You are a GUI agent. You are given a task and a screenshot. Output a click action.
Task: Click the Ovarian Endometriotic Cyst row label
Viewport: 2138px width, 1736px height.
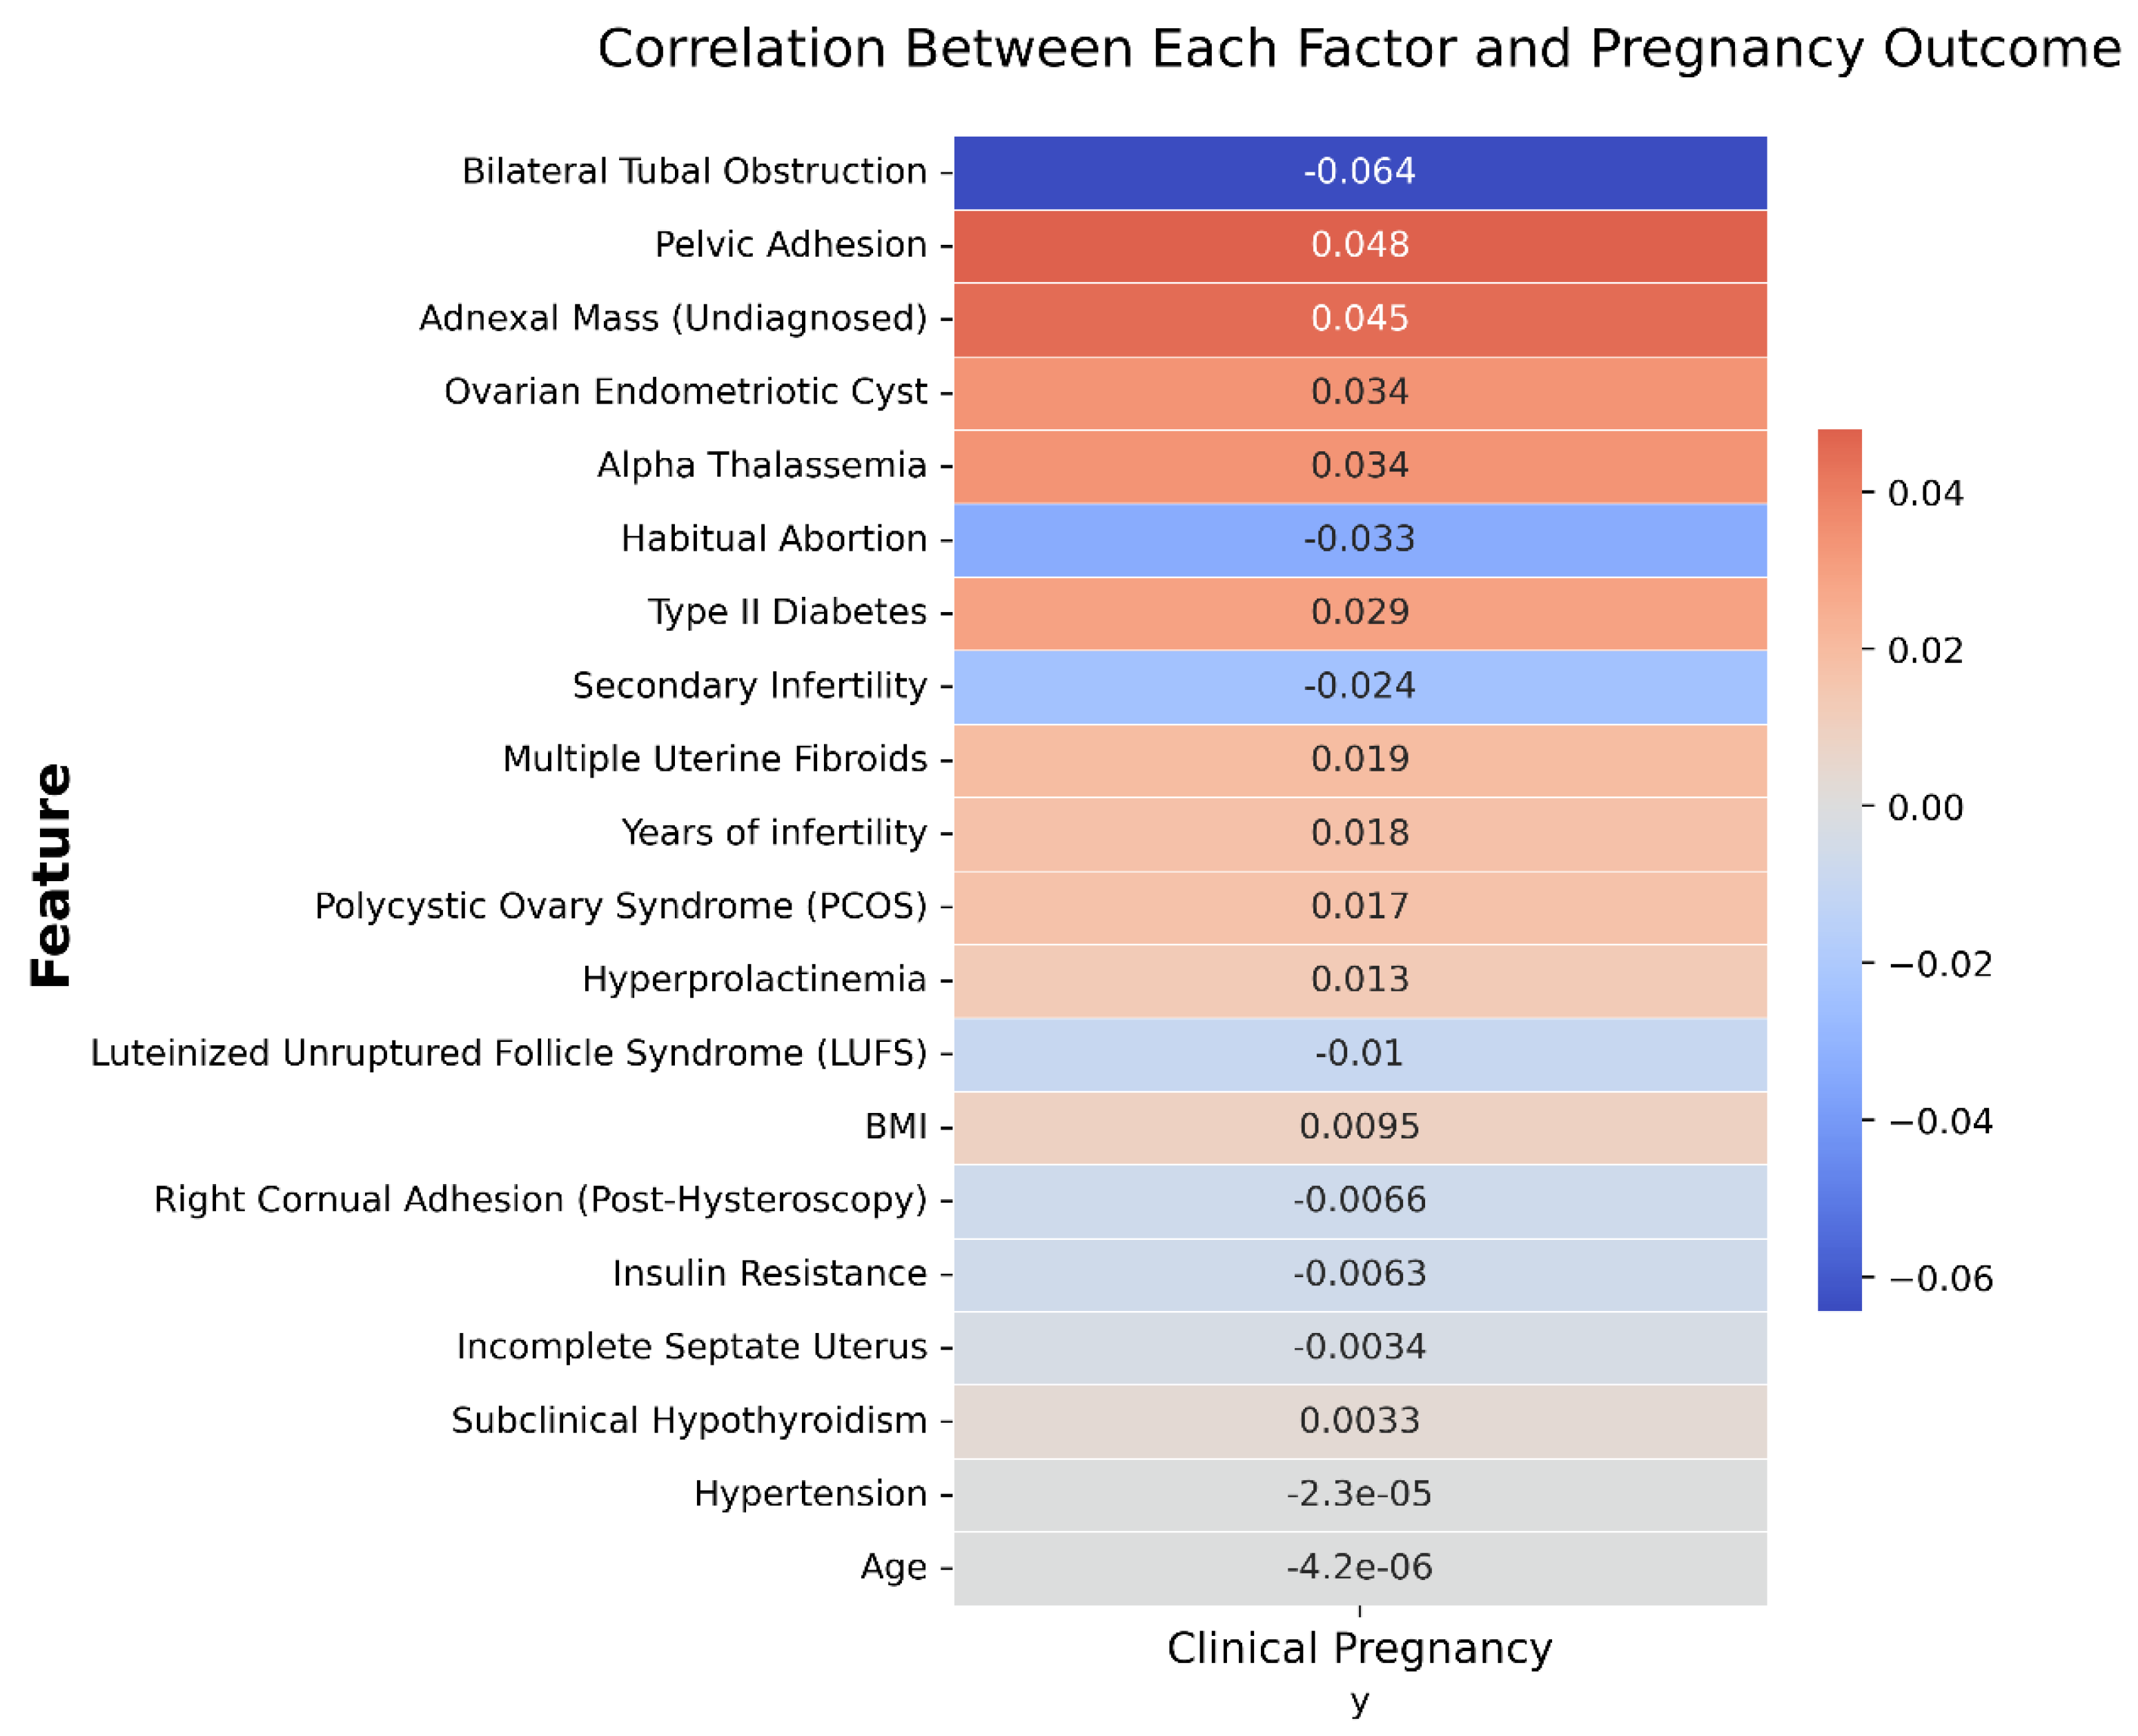tap(685, 392)
